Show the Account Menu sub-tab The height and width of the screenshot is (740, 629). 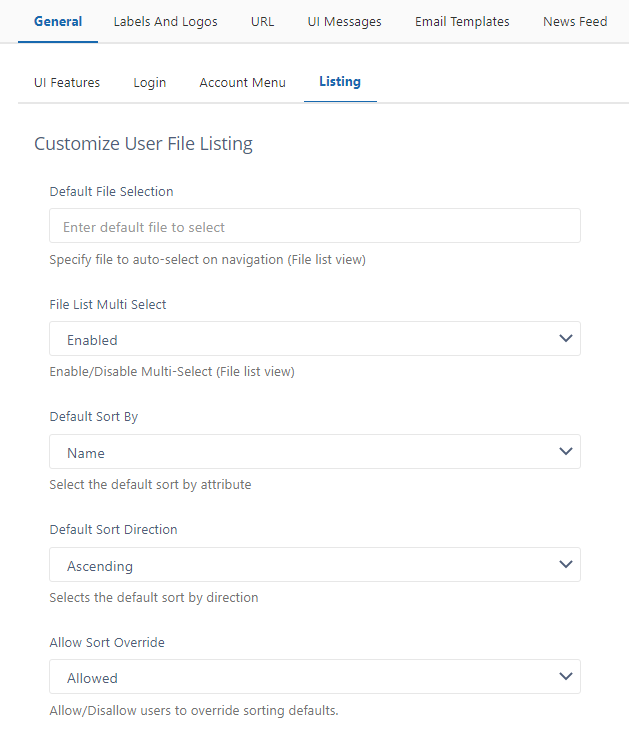(x=242, y=82)
